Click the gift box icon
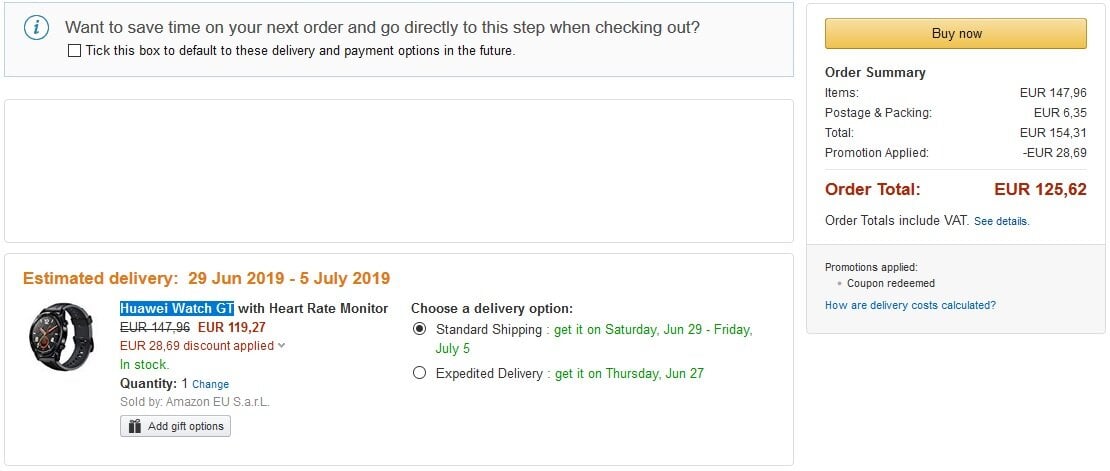 point(133,426)
